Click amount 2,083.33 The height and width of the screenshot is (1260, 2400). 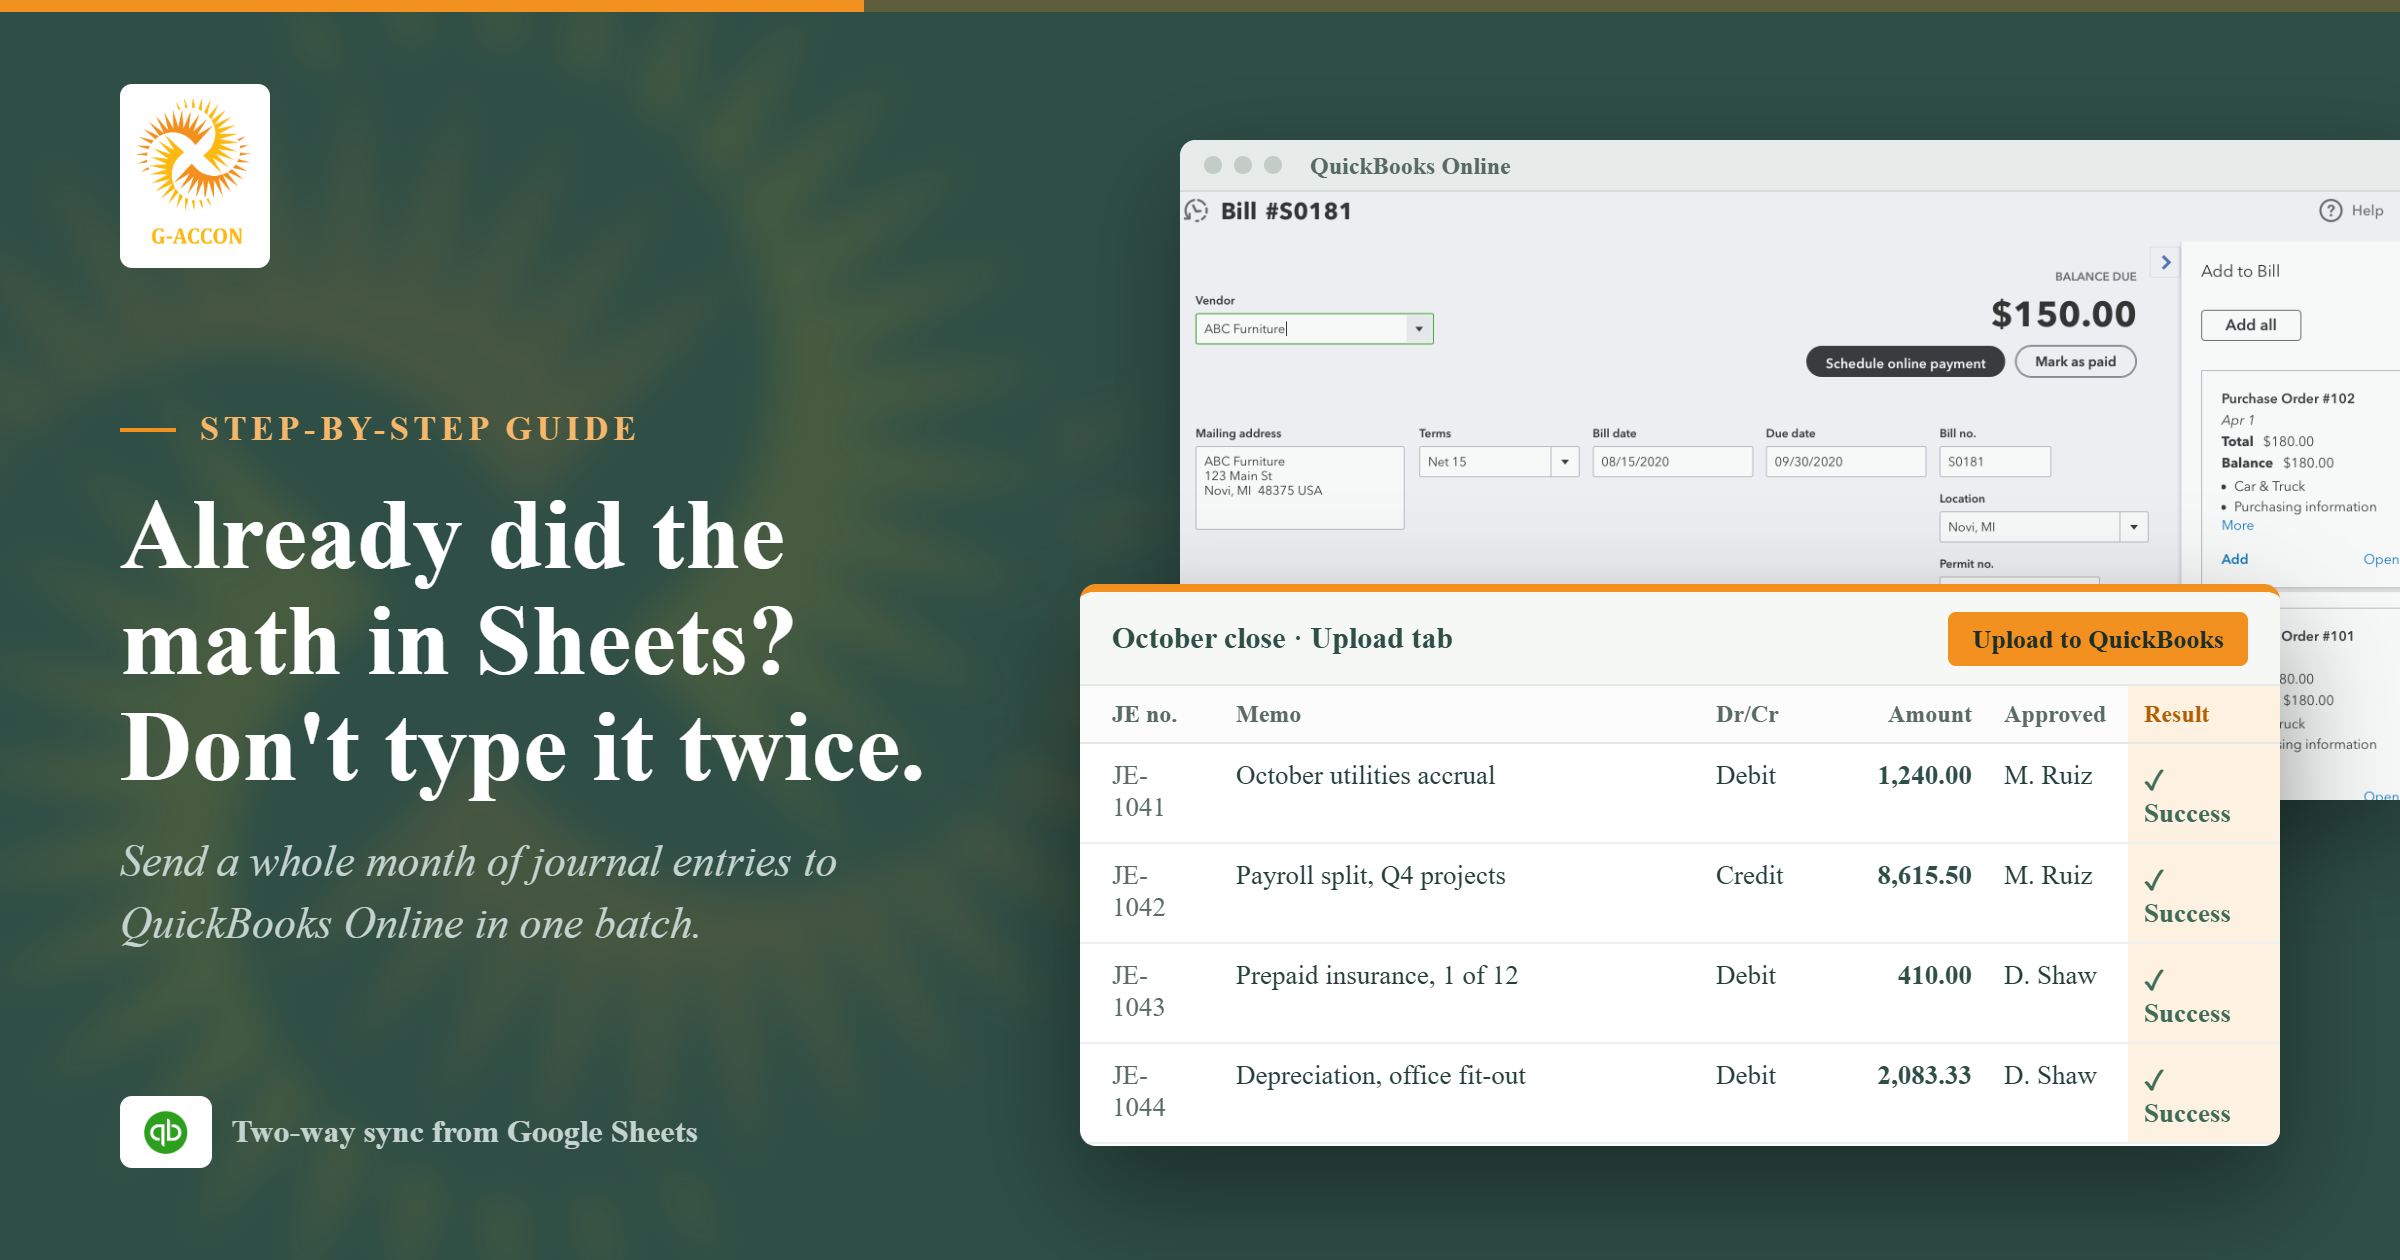pyautogui.click(x=1924, y=1075)
